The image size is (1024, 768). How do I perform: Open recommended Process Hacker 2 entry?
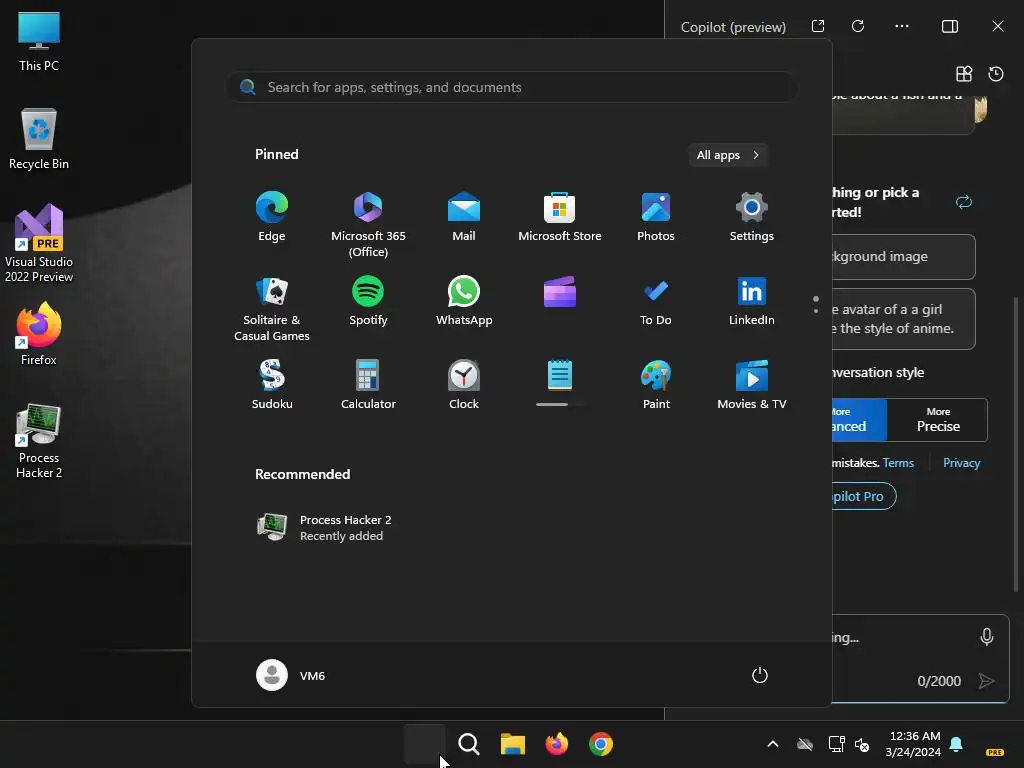point(325,528)
